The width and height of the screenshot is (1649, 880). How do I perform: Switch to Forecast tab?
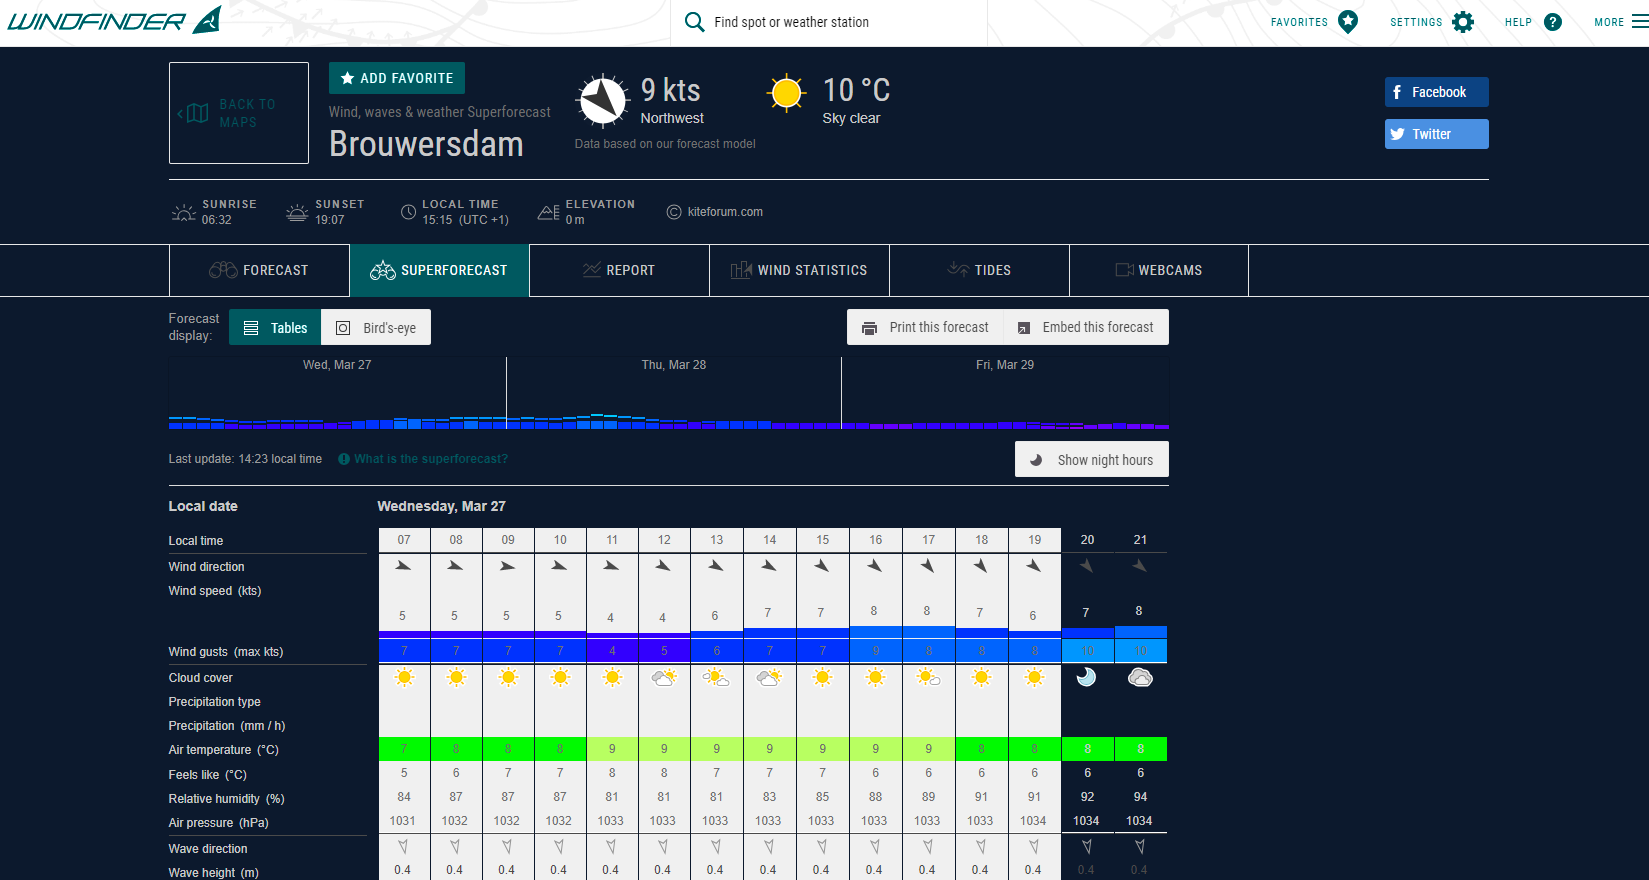coord(259,270)
